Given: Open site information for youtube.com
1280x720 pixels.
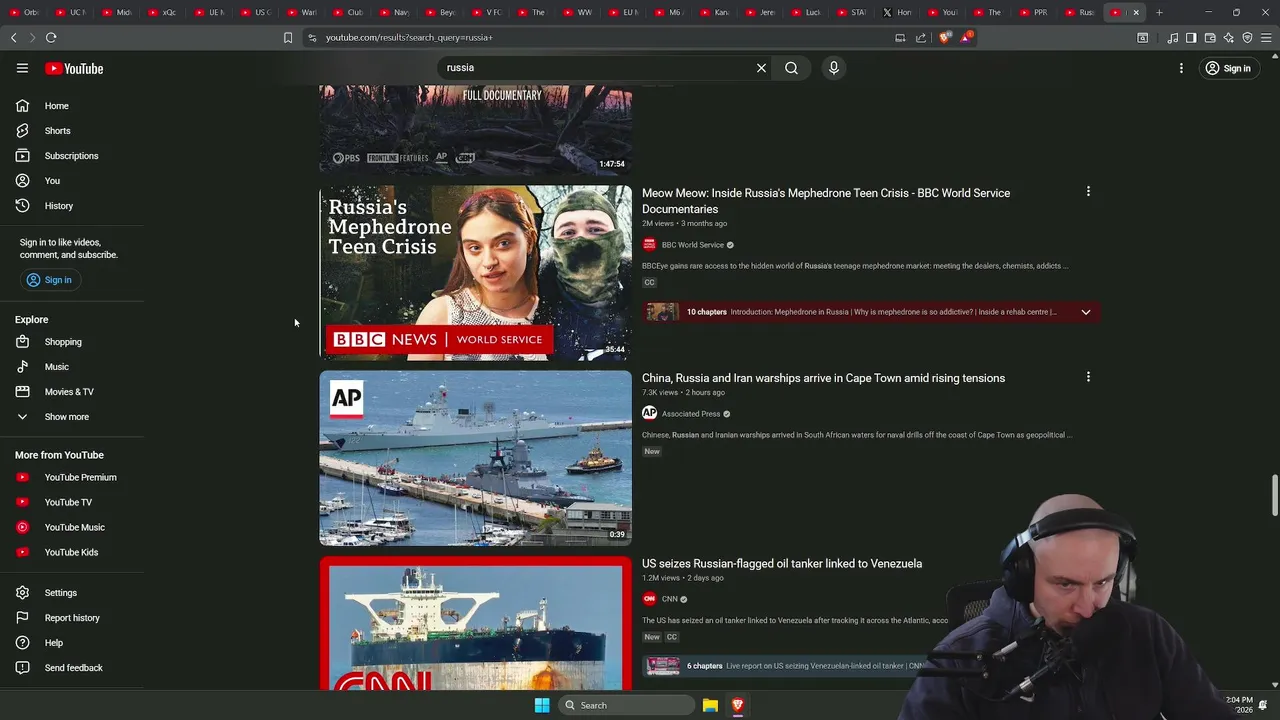Looking at the screenshot, I should pos(312,37).
